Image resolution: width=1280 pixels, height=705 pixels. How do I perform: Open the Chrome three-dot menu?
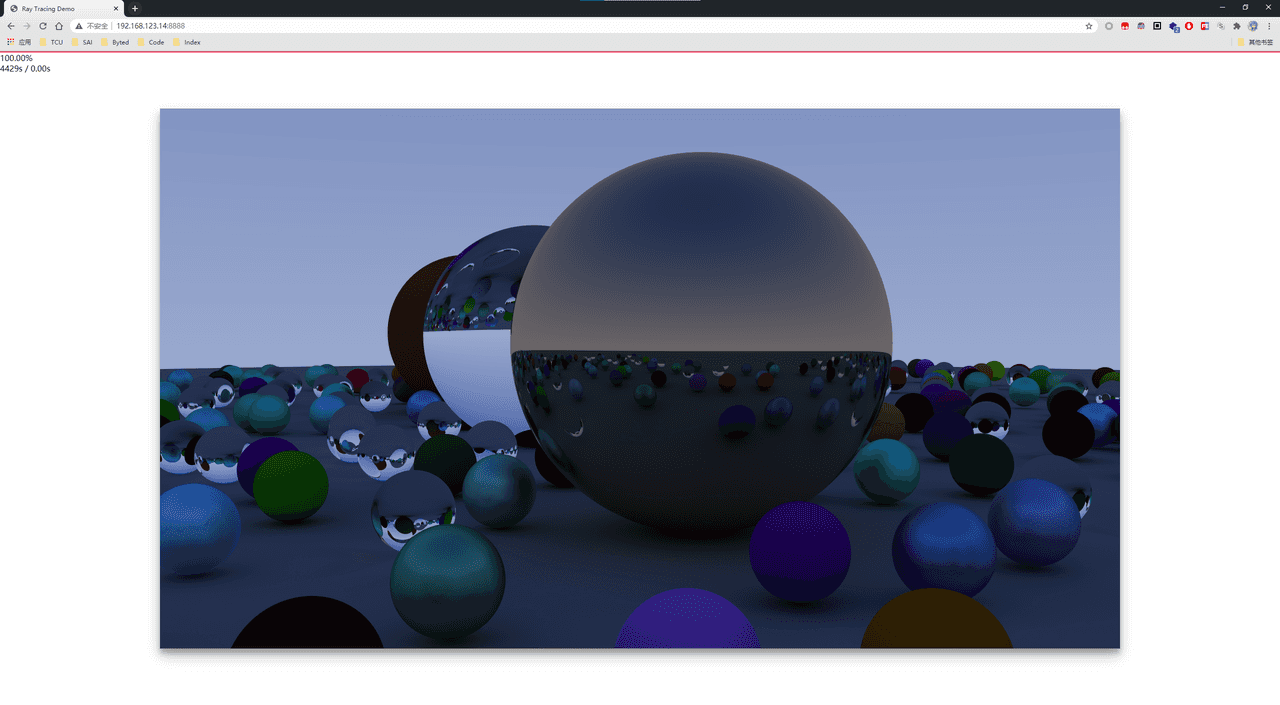click(1269, 26)
